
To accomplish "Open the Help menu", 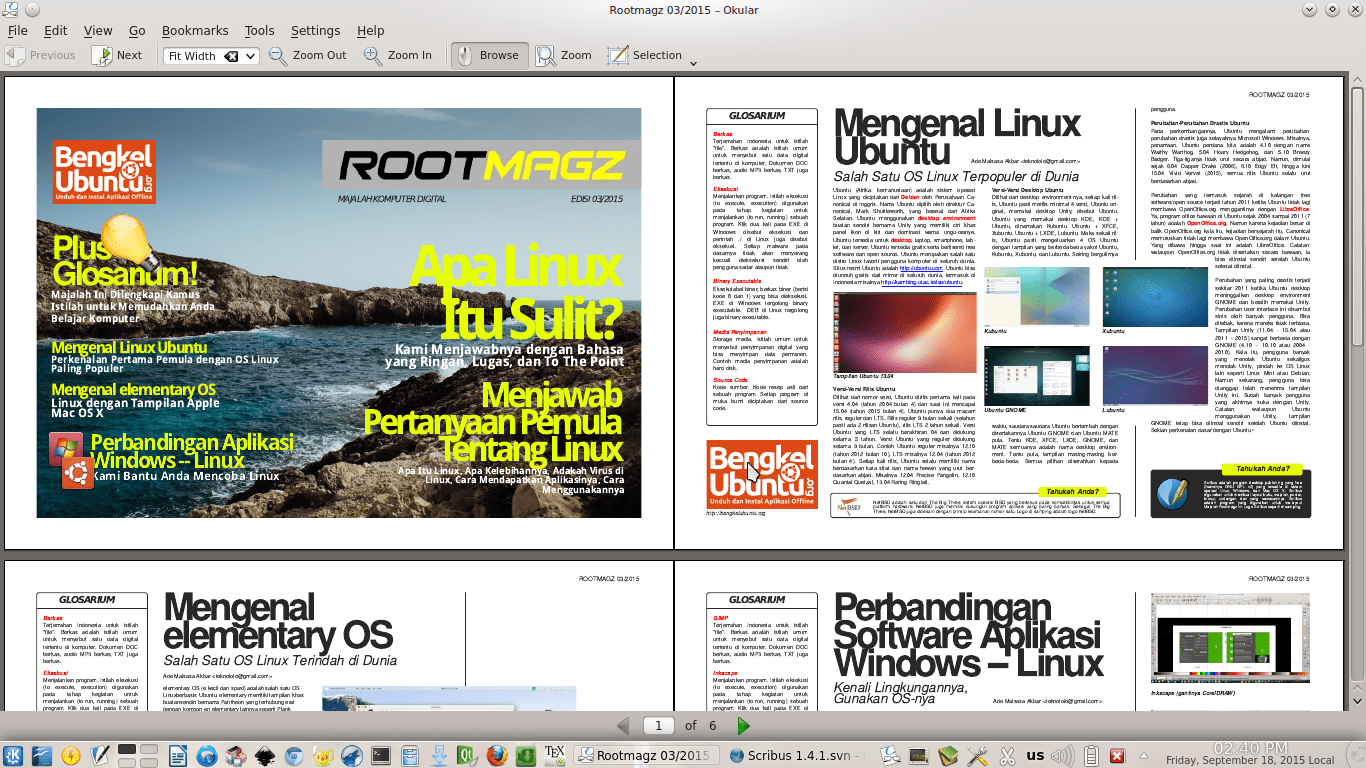I will click(370, 31).
